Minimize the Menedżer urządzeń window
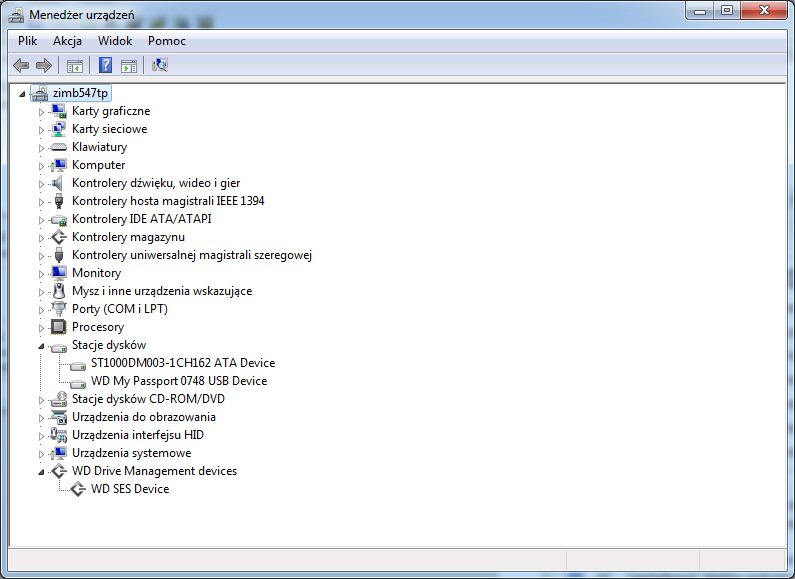Image resolution: width=795 pixels, height=579 pixels. click(x=700, y=10)
